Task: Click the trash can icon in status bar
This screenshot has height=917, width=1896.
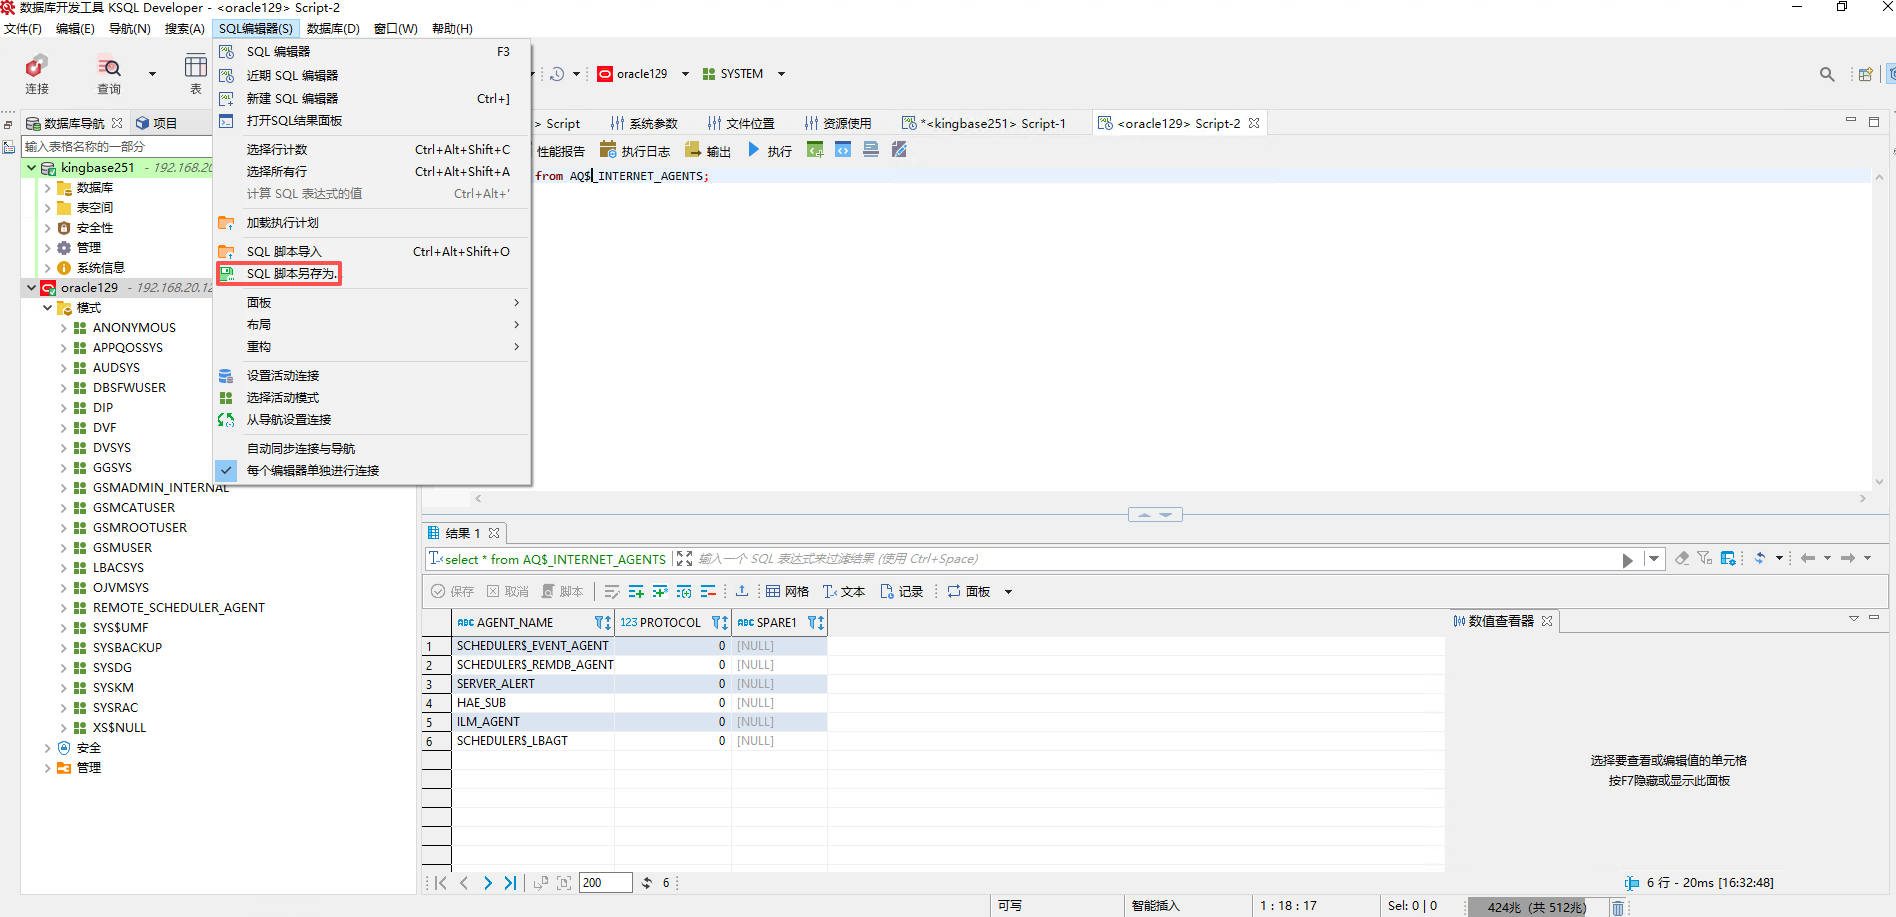Action: point(1617,907)
